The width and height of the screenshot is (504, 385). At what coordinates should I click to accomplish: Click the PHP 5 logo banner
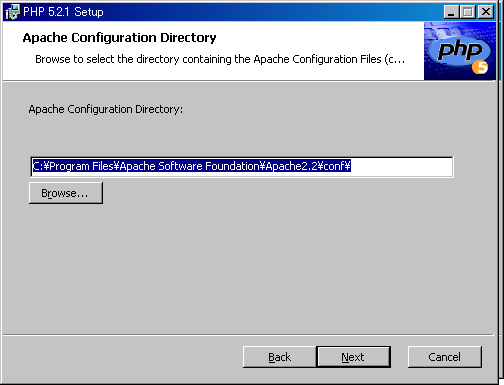(460, 51)
